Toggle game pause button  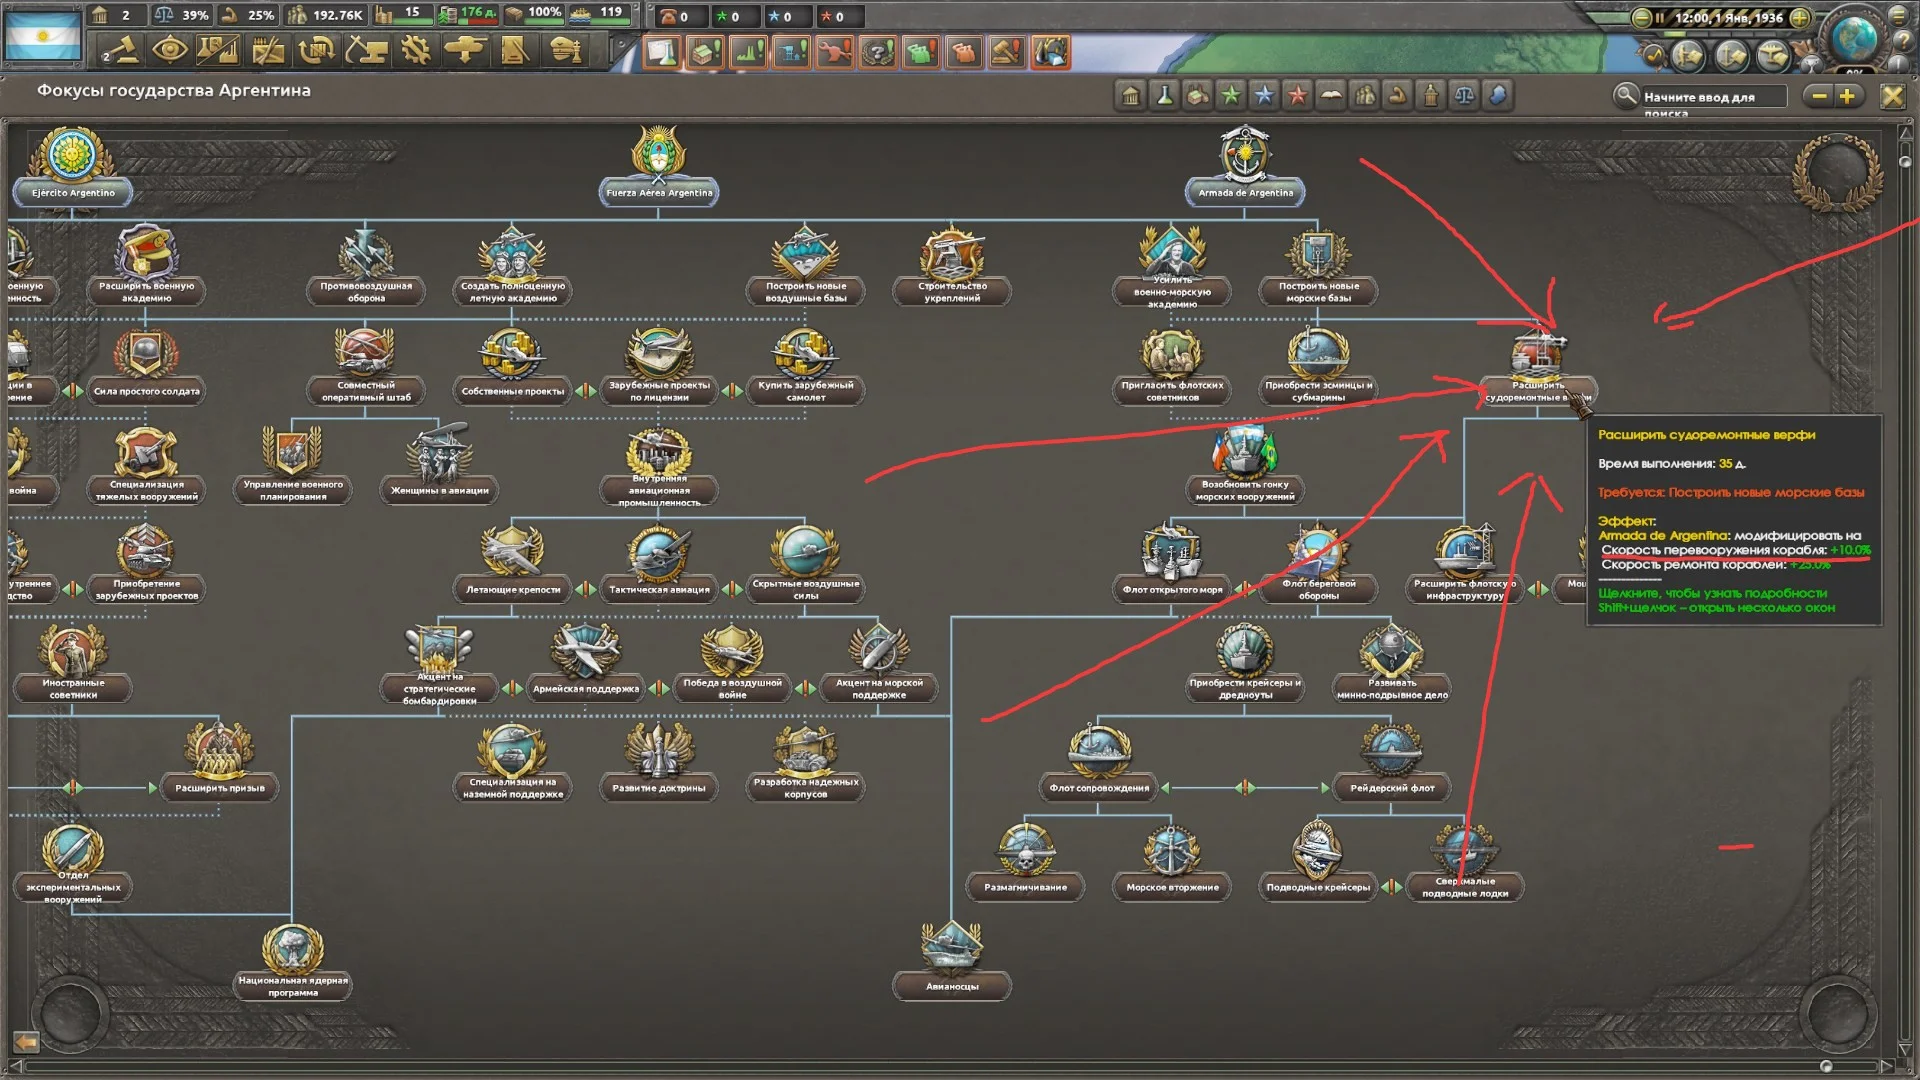click(x=1660, y=17)
